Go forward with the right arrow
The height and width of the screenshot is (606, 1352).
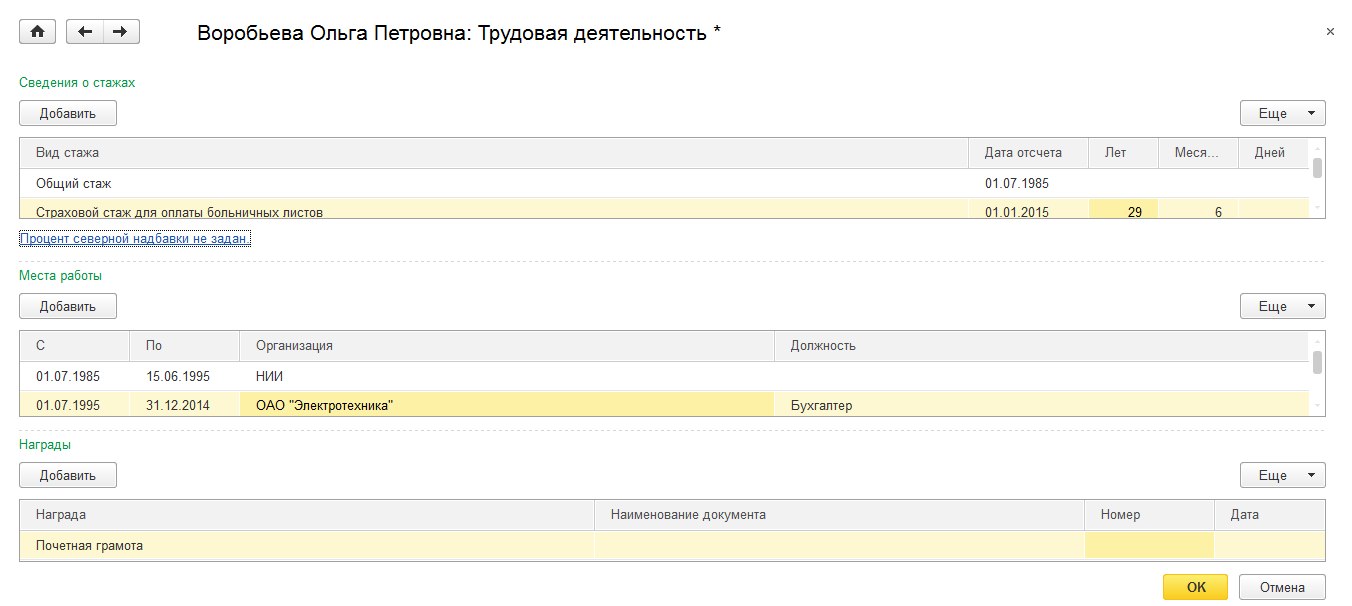pos(121,32)
